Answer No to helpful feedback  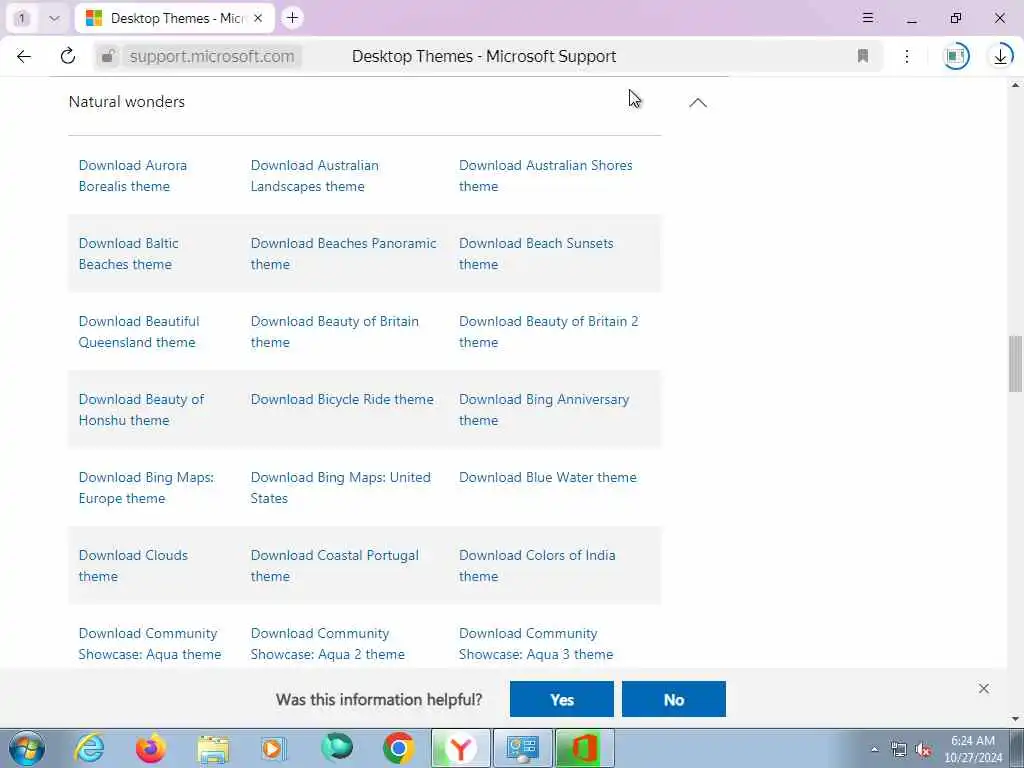[x=674, y=699]
